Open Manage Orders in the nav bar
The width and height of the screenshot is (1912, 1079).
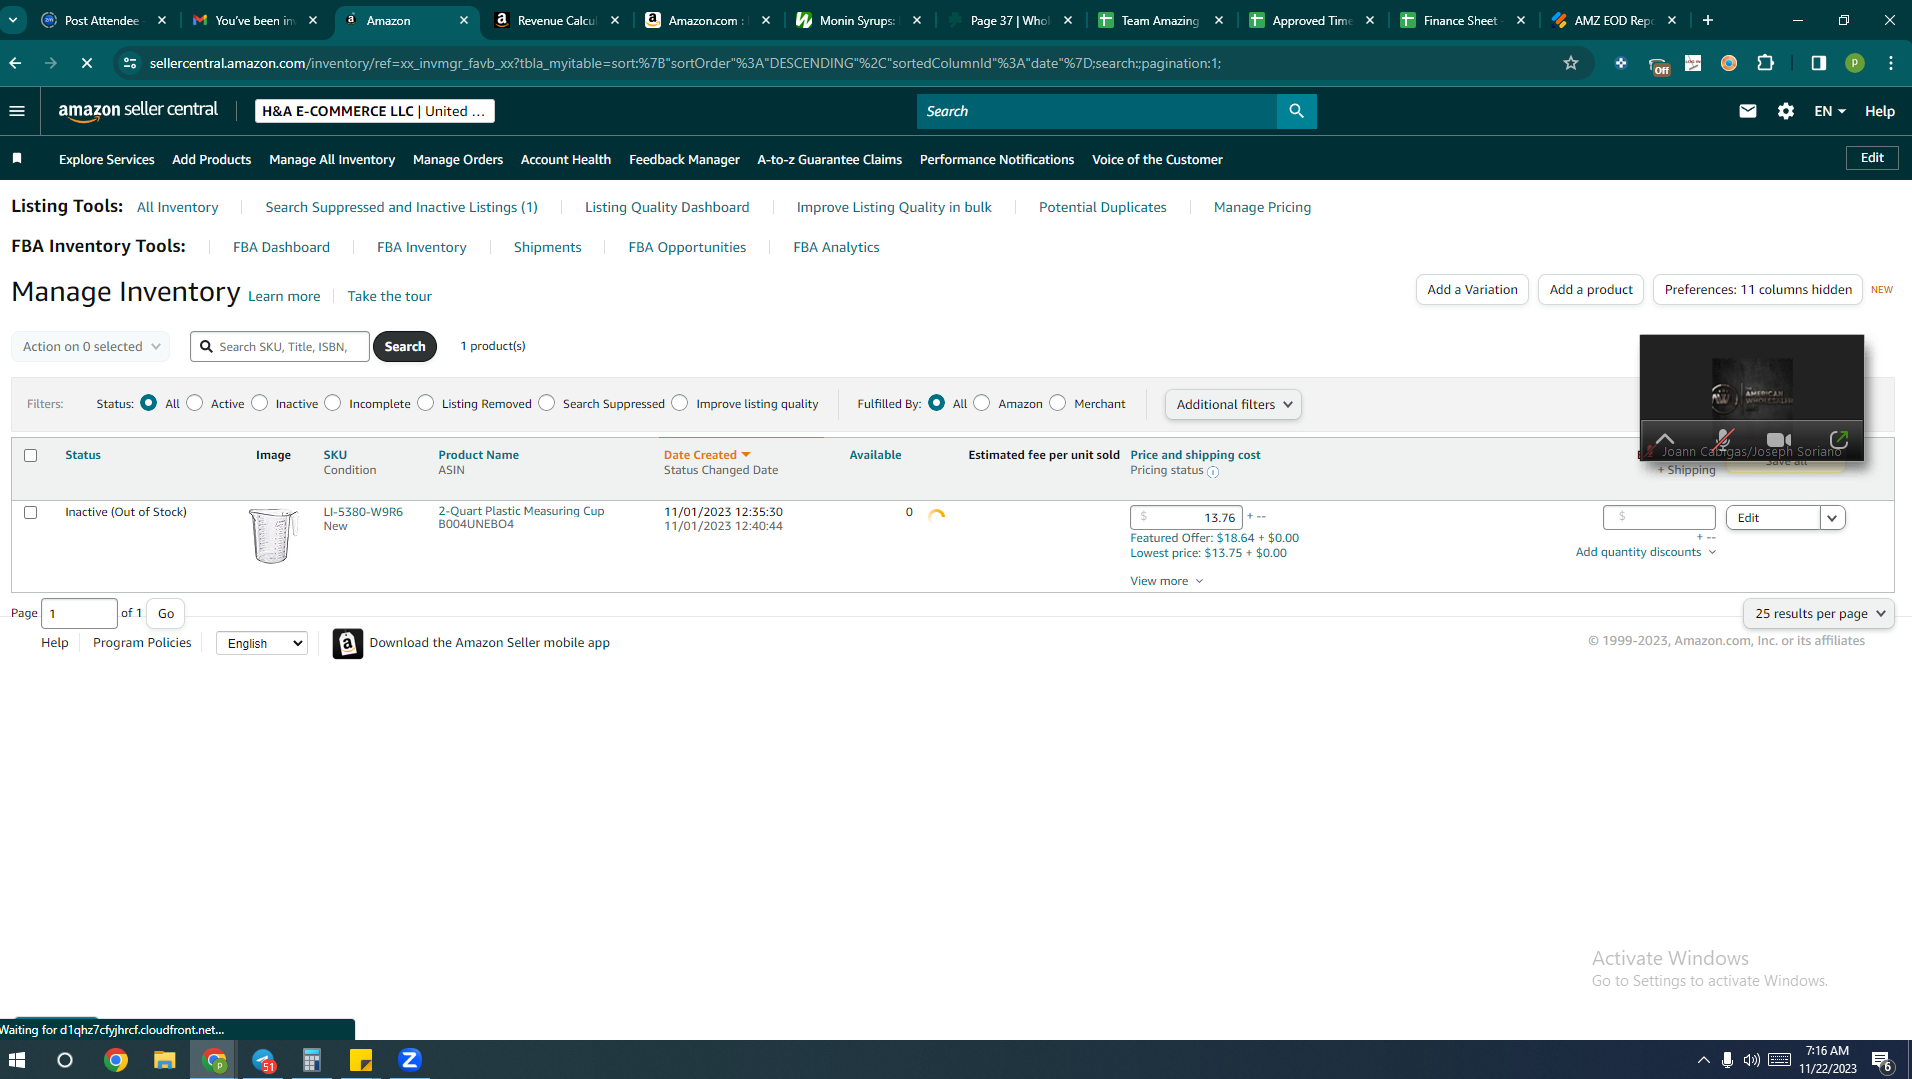click(458, 160)
